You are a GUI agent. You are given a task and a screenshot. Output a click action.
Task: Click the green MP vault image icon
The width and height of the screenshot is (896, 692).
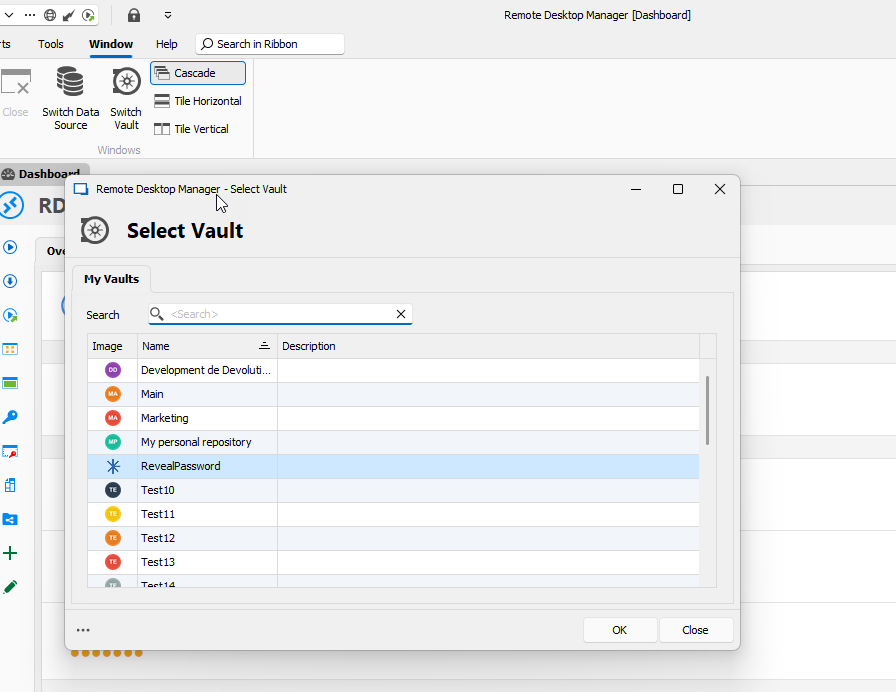[113, 442]
